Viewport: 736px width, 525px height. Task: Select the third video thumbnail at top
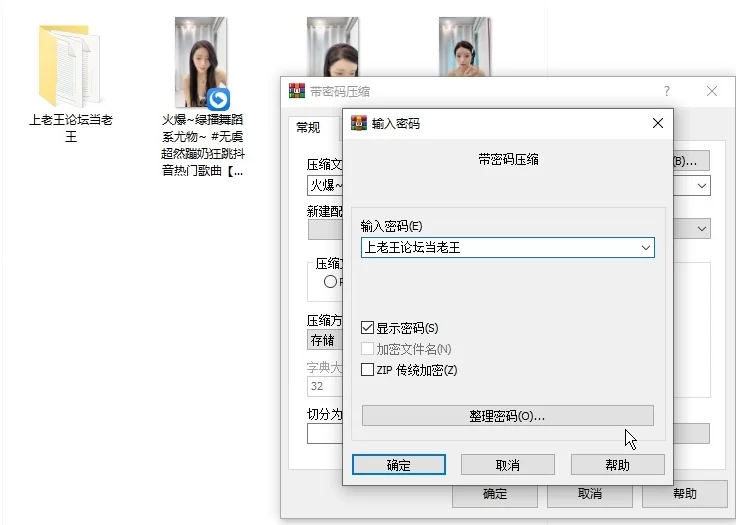point(465,46)
